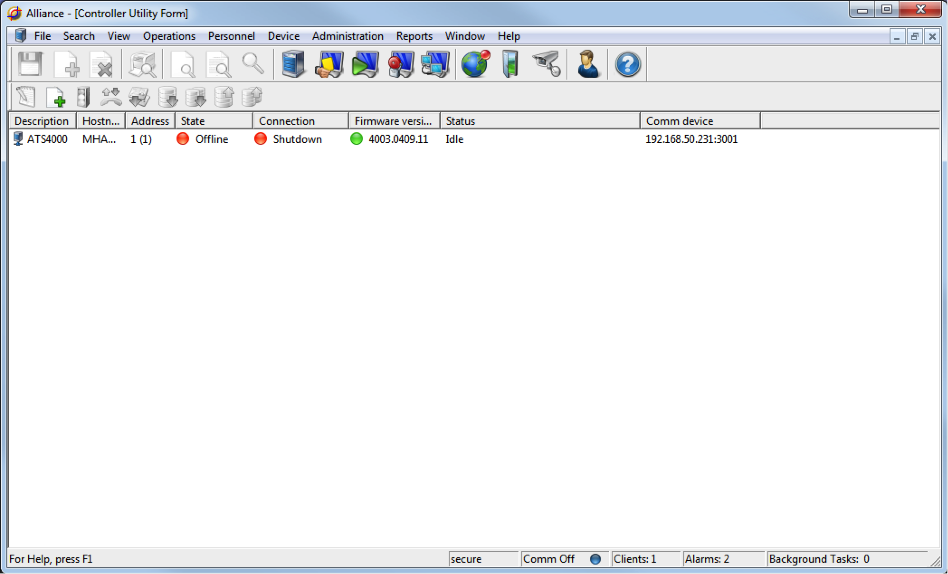This screenshot has width=948, height=574.
Task: Open the Personnel menu
Action: [x=231, y=36]
